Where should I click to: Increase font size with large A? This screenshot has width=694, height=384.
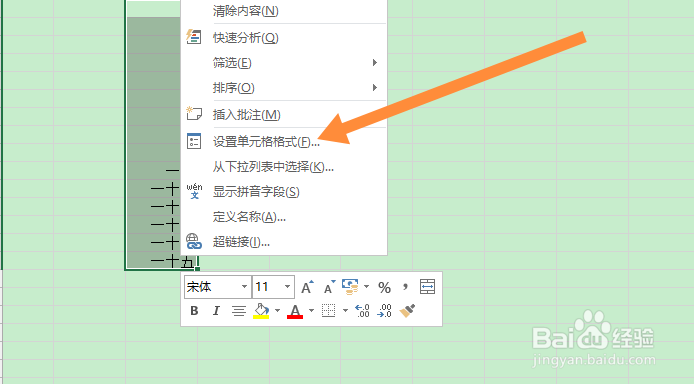(307, 287)
